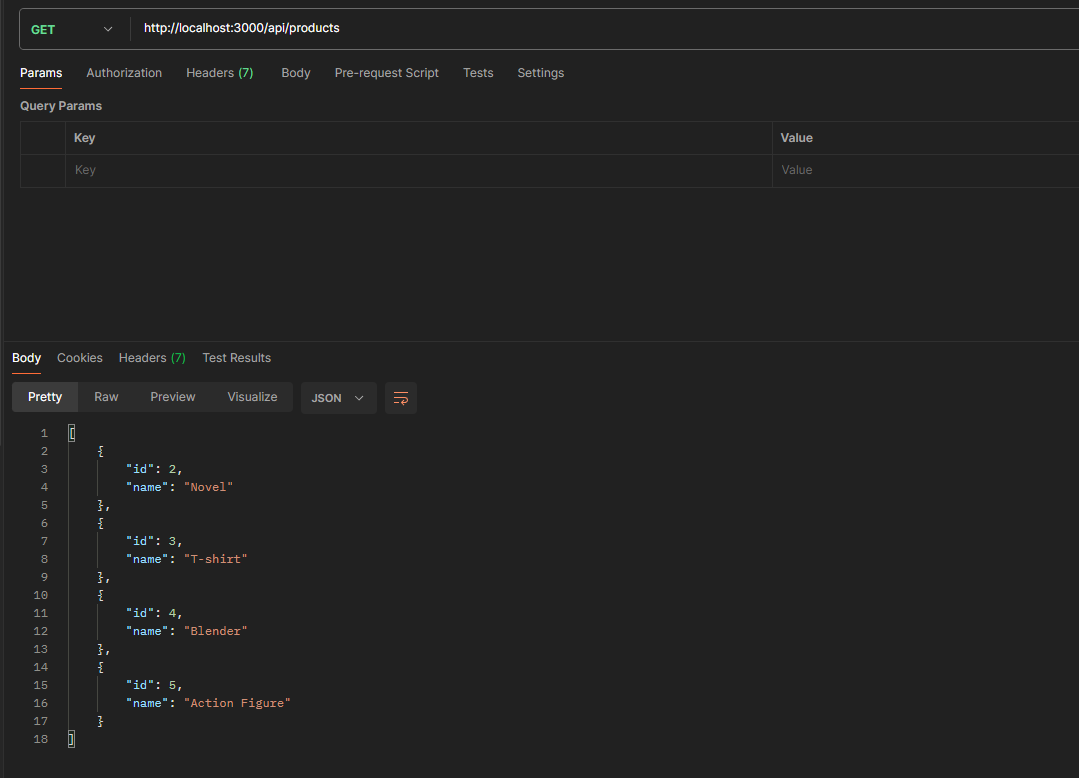
Task: Switch to Preview response view
Action: (x=173, y=397)
